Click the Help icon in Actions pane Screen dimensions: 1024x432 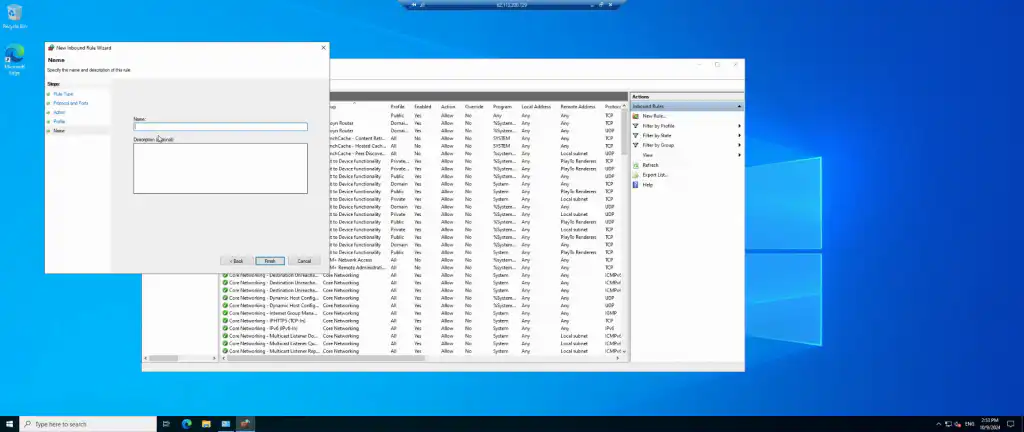pyautogui.click(x=635, y=185)
